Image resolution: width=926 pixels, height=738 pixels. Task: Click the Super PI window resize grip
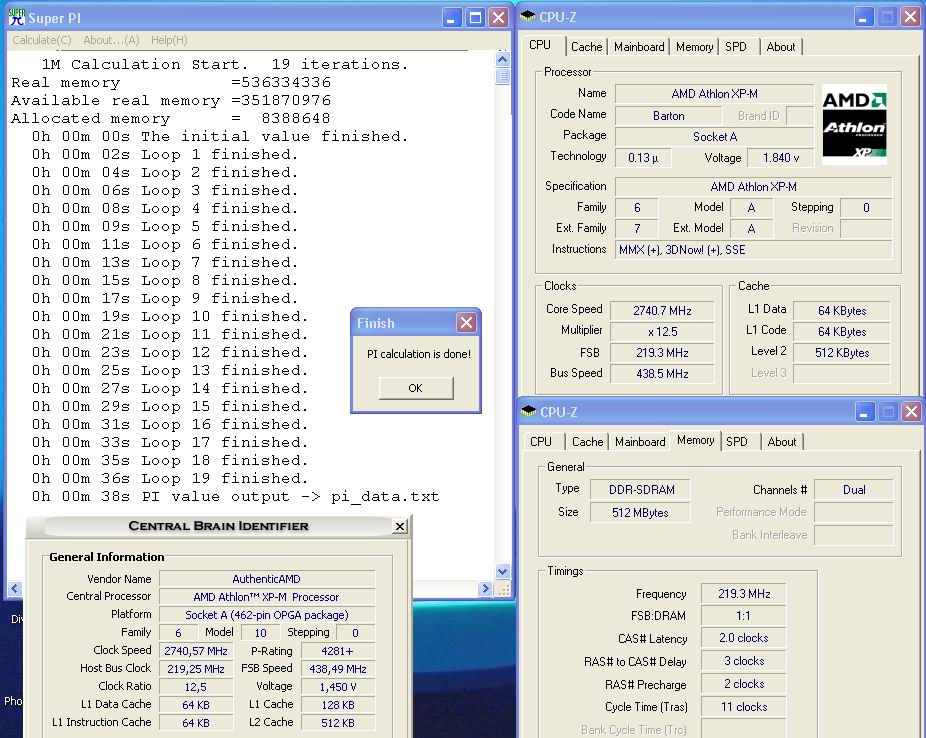[503, 589]
